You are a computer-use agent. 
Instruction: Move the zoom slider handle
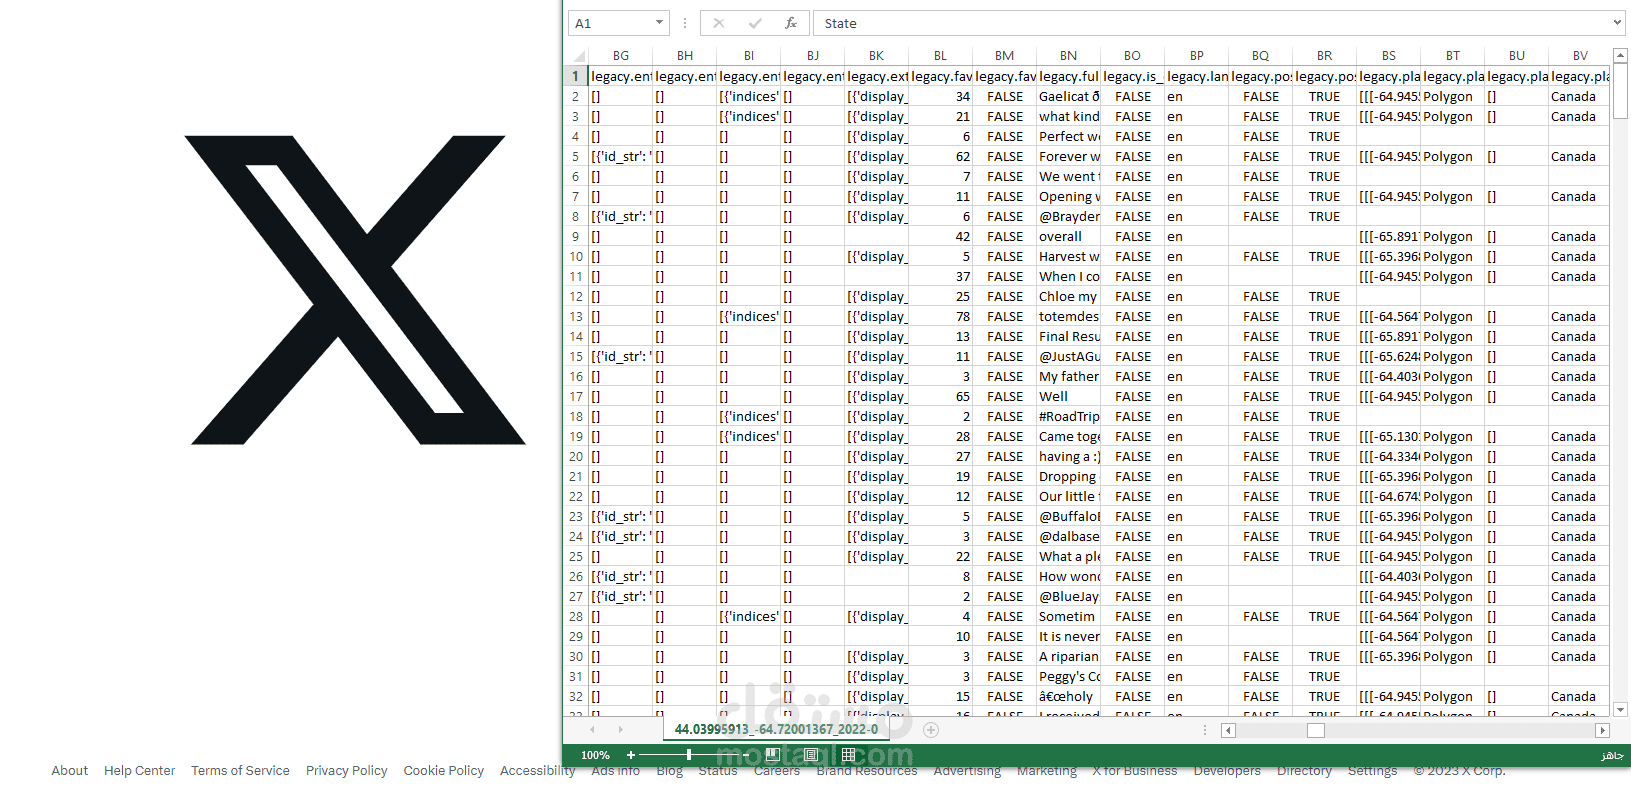[x=689, y=755]
